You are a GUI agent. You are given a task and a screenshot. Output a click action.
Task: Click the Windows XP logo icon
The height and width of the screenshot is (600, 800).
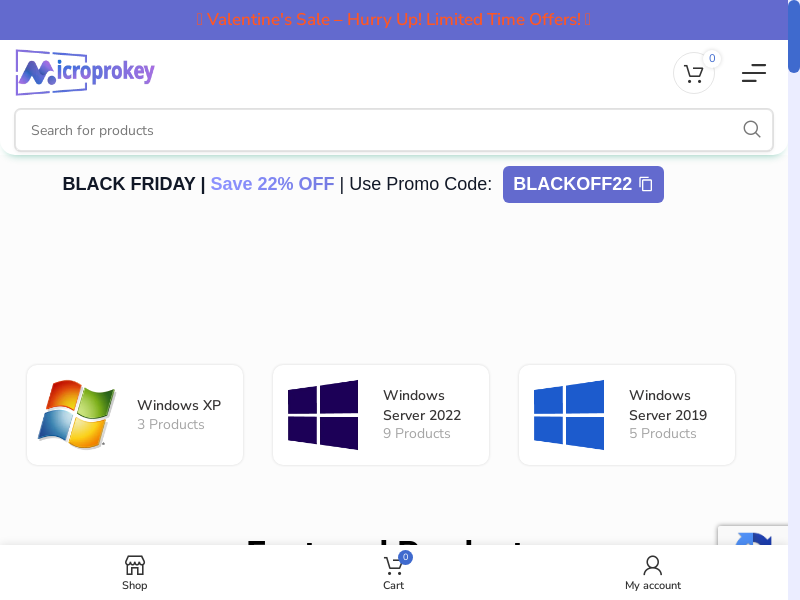(76, 415)
